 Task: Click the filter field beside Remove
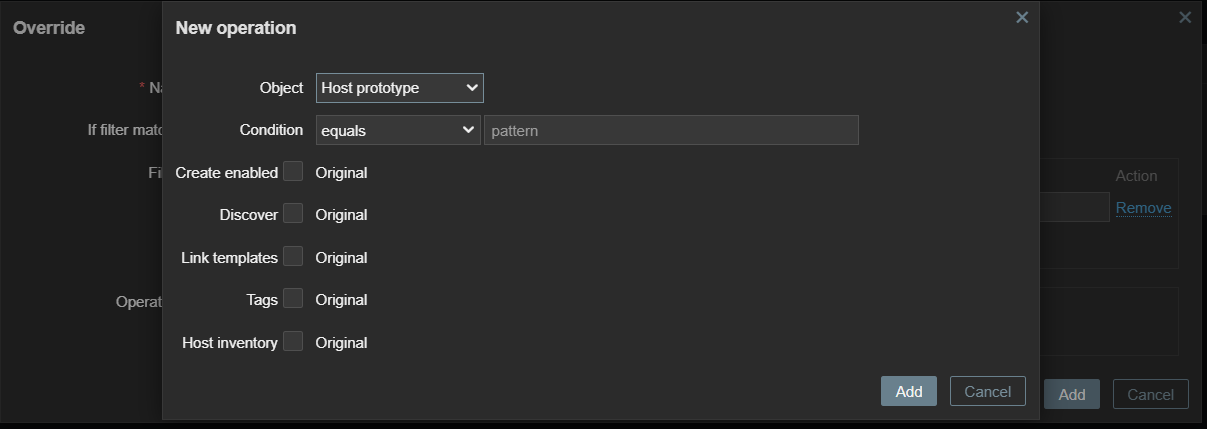(1074, 207)
